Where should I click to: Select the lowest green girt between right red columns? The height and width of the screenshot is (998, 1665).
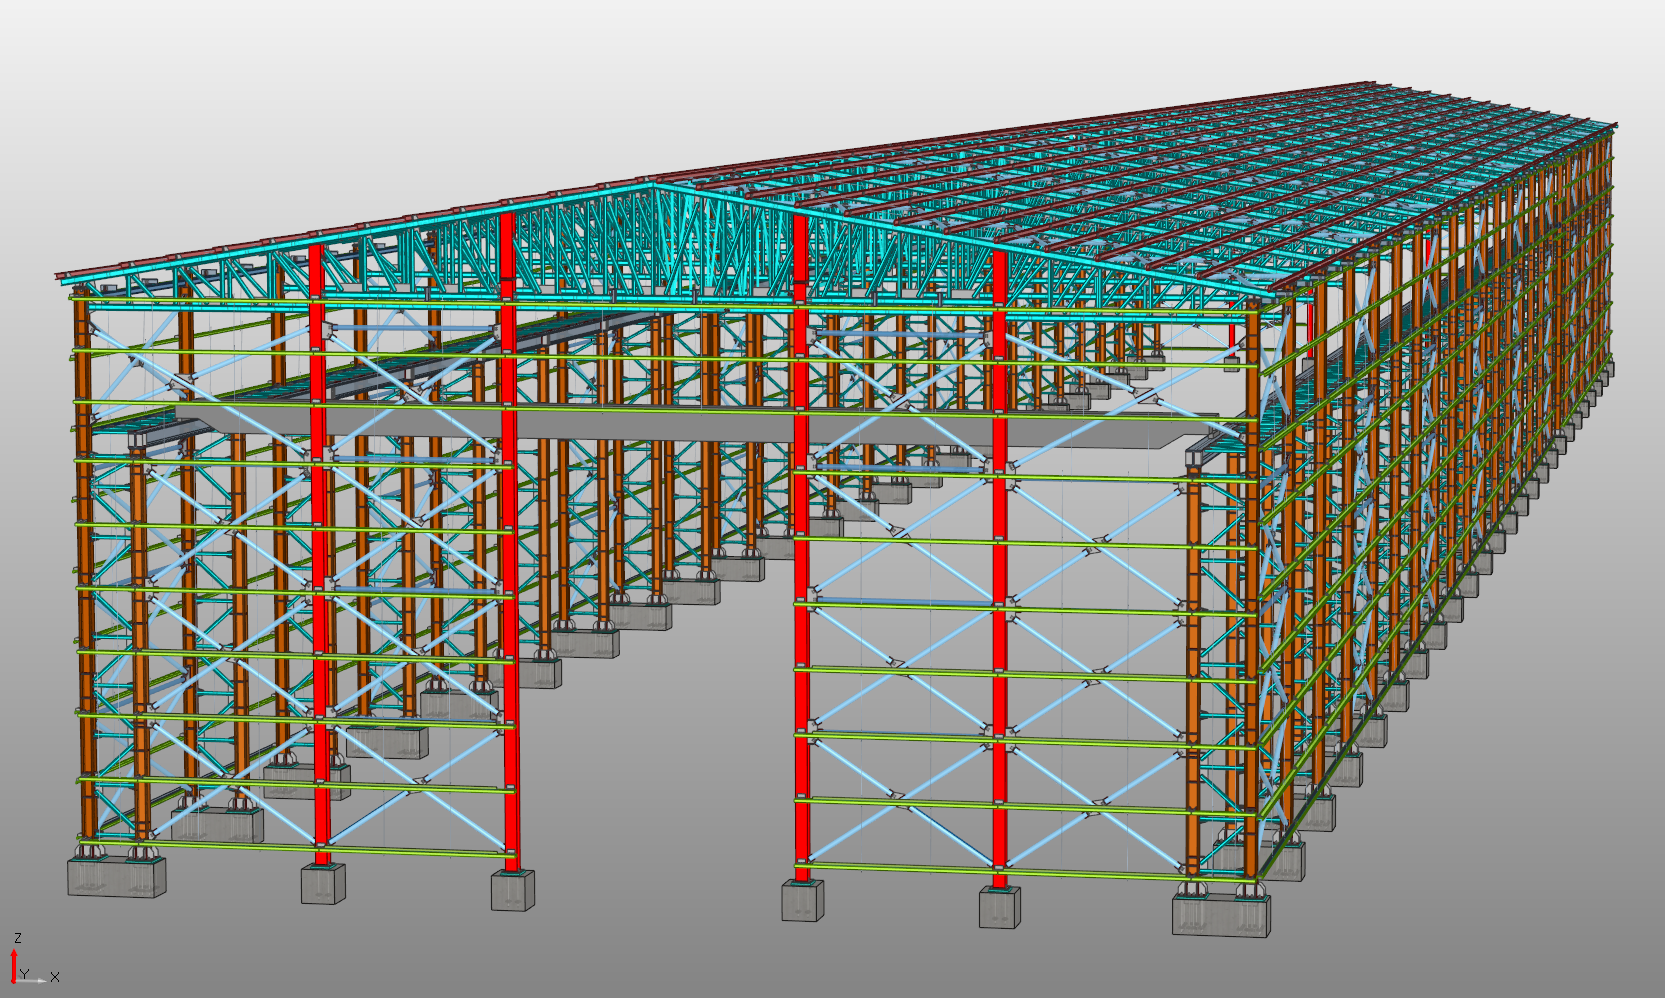[x=900, y=867]
